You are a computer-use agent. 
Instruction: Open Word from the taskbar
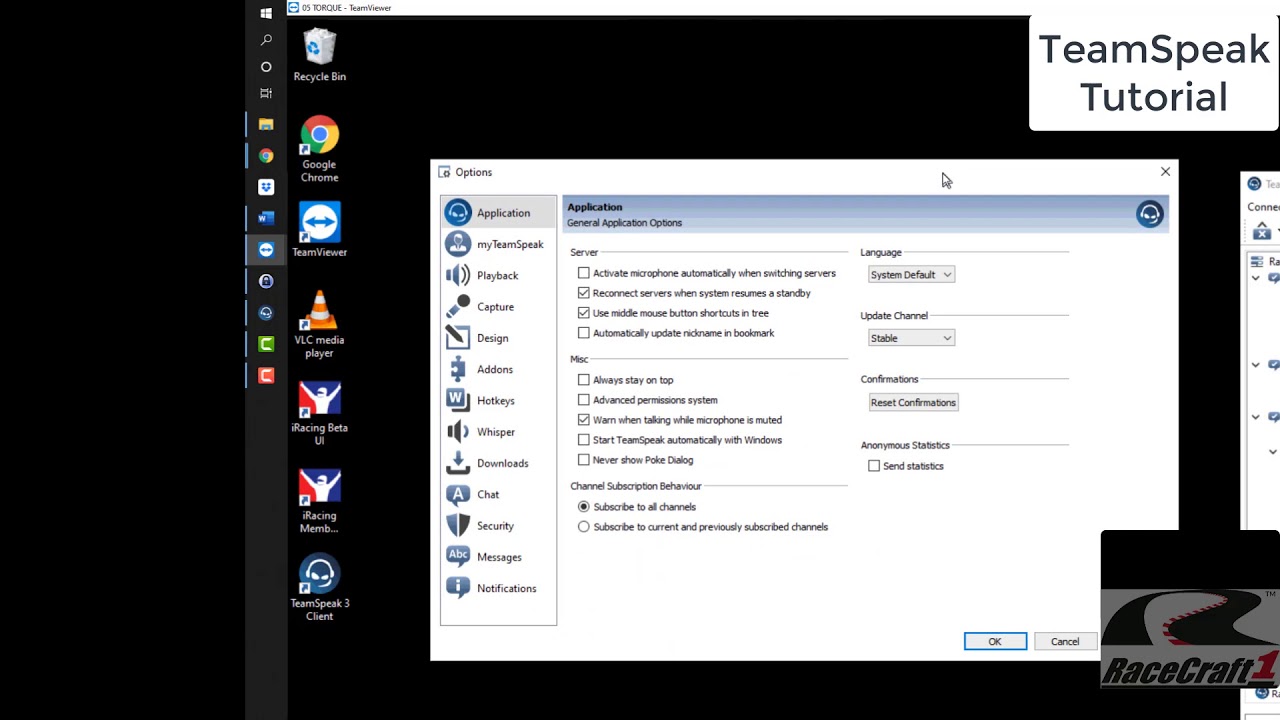coord(266,218)
